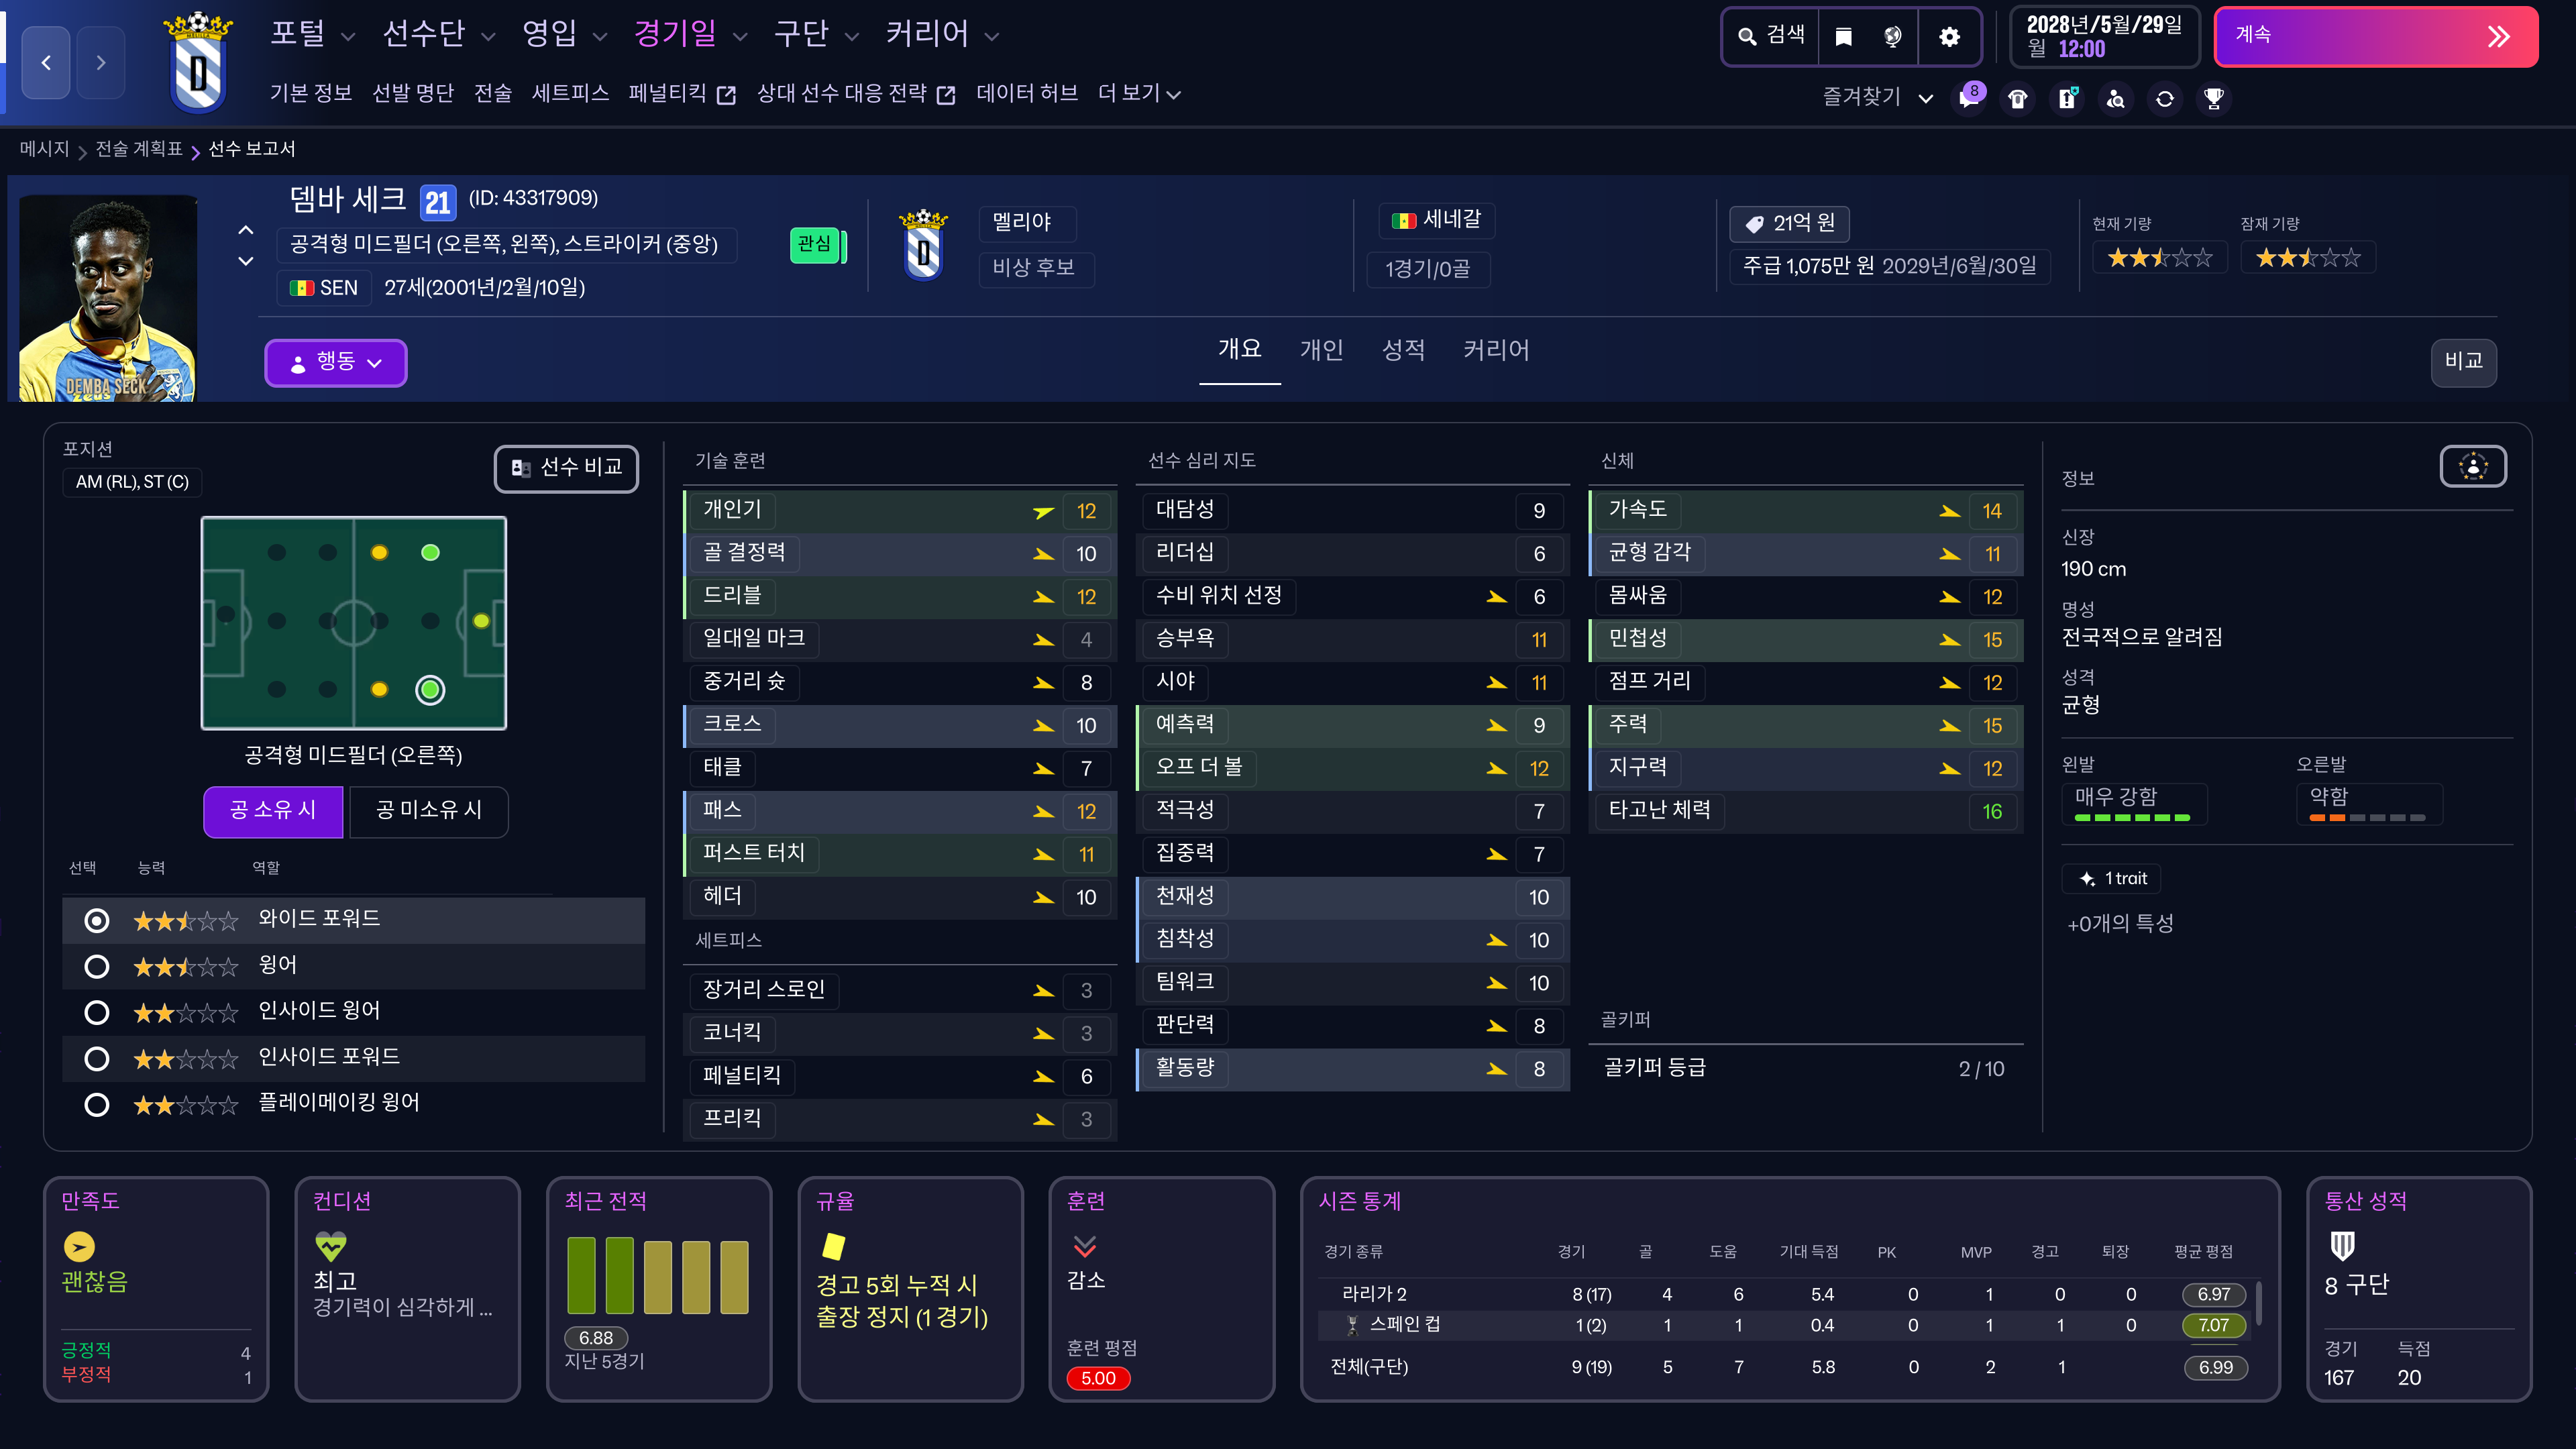The height and width of the screenshot is (1449, 2576).
Task: Open attribute polygon view icon in 정보 panel
Action: tap(2472, 466)
